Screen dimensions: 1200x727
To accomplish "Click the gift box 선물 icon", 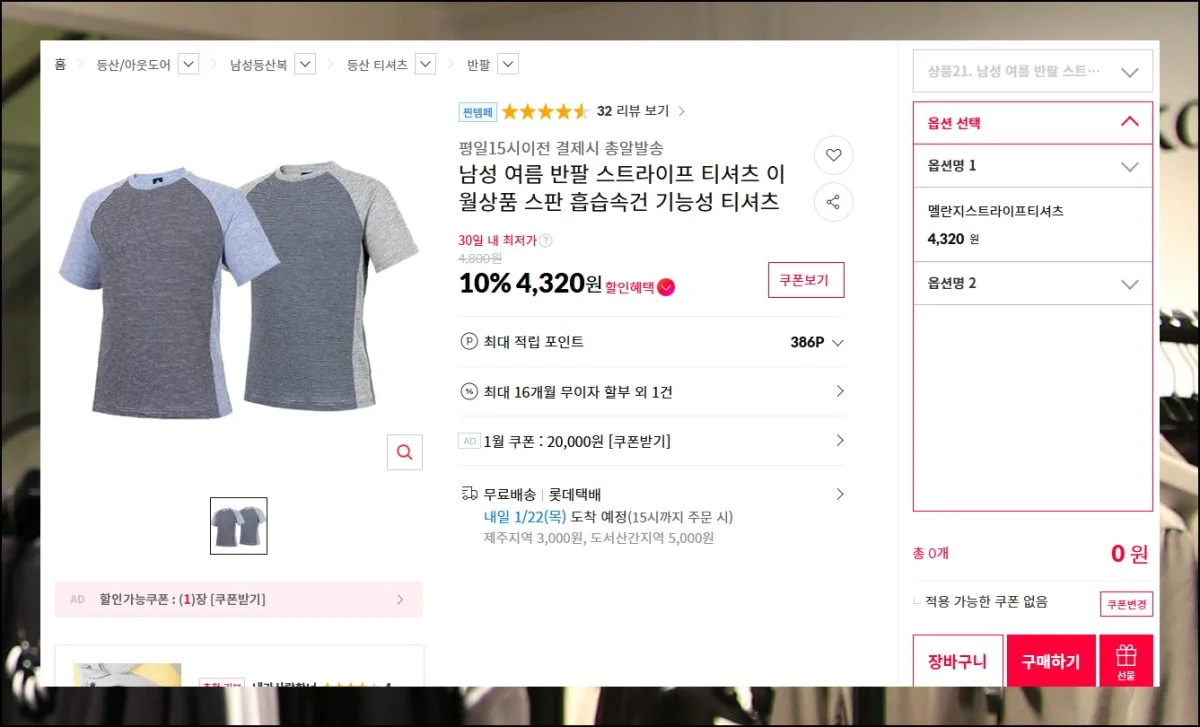I will coord(1127,661).
